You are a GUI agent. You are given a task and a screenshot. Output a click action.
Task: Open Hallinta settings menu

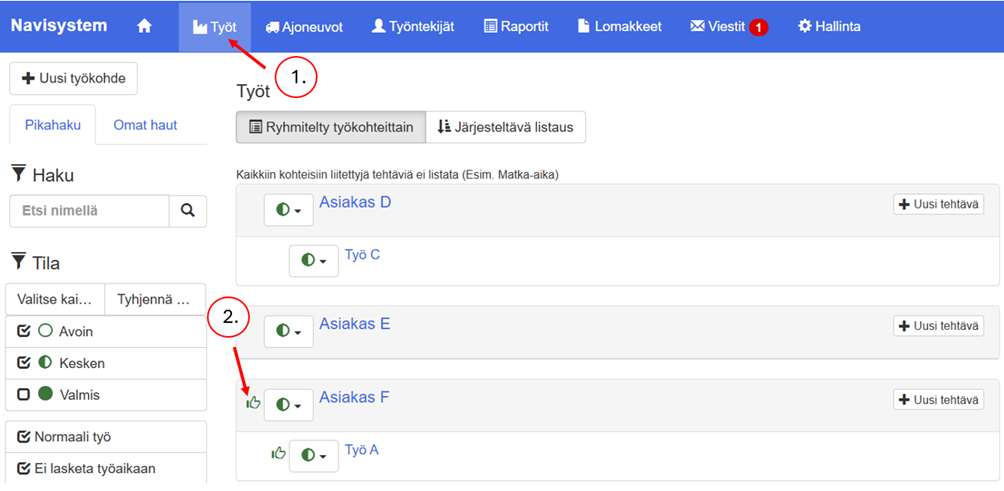[x=829, y=27]
